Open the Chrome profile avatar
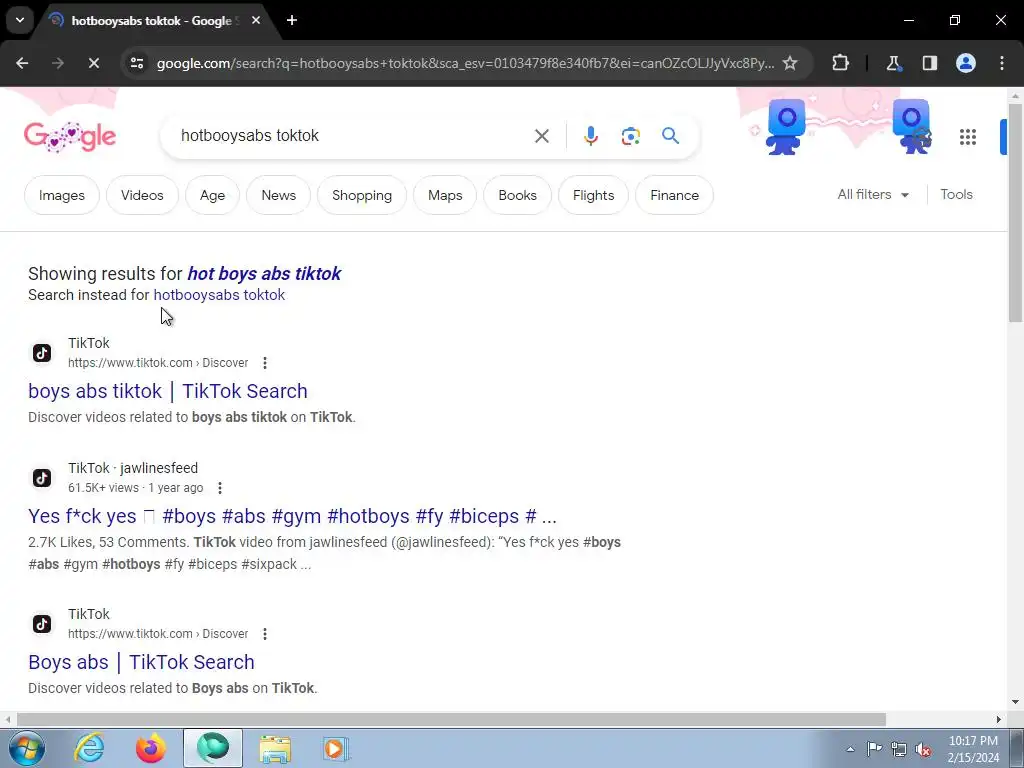Image resolution: width=1024 pixels, height=768 pixels. (966, 63)
